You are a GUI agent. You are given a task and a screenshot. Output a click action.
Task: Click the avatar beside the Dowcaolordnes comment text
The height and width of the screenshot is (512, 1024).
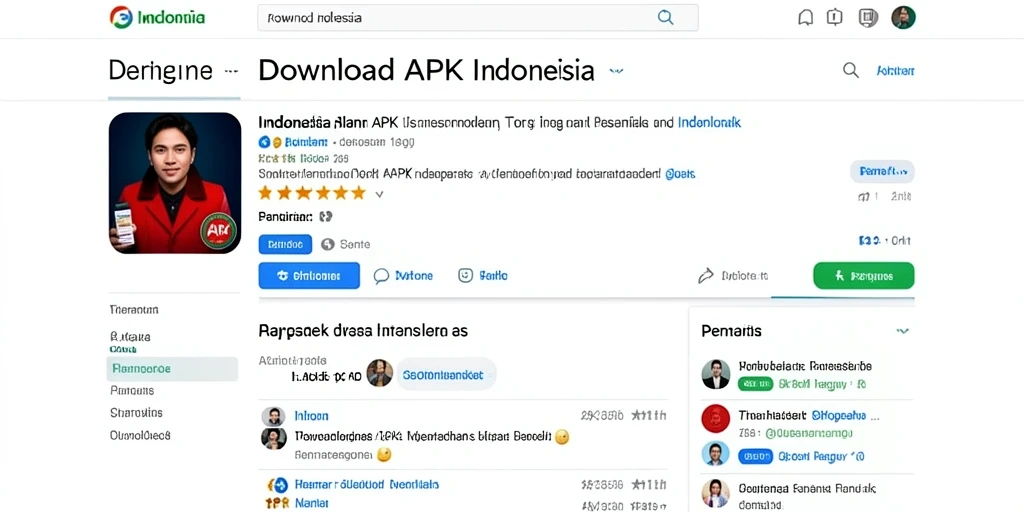[x=273, y=438]
